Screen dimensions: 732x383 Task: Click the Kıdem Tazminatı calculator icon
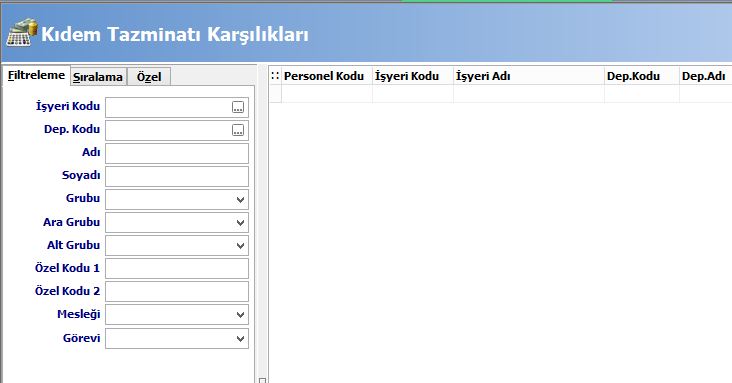tap(21, 33)
